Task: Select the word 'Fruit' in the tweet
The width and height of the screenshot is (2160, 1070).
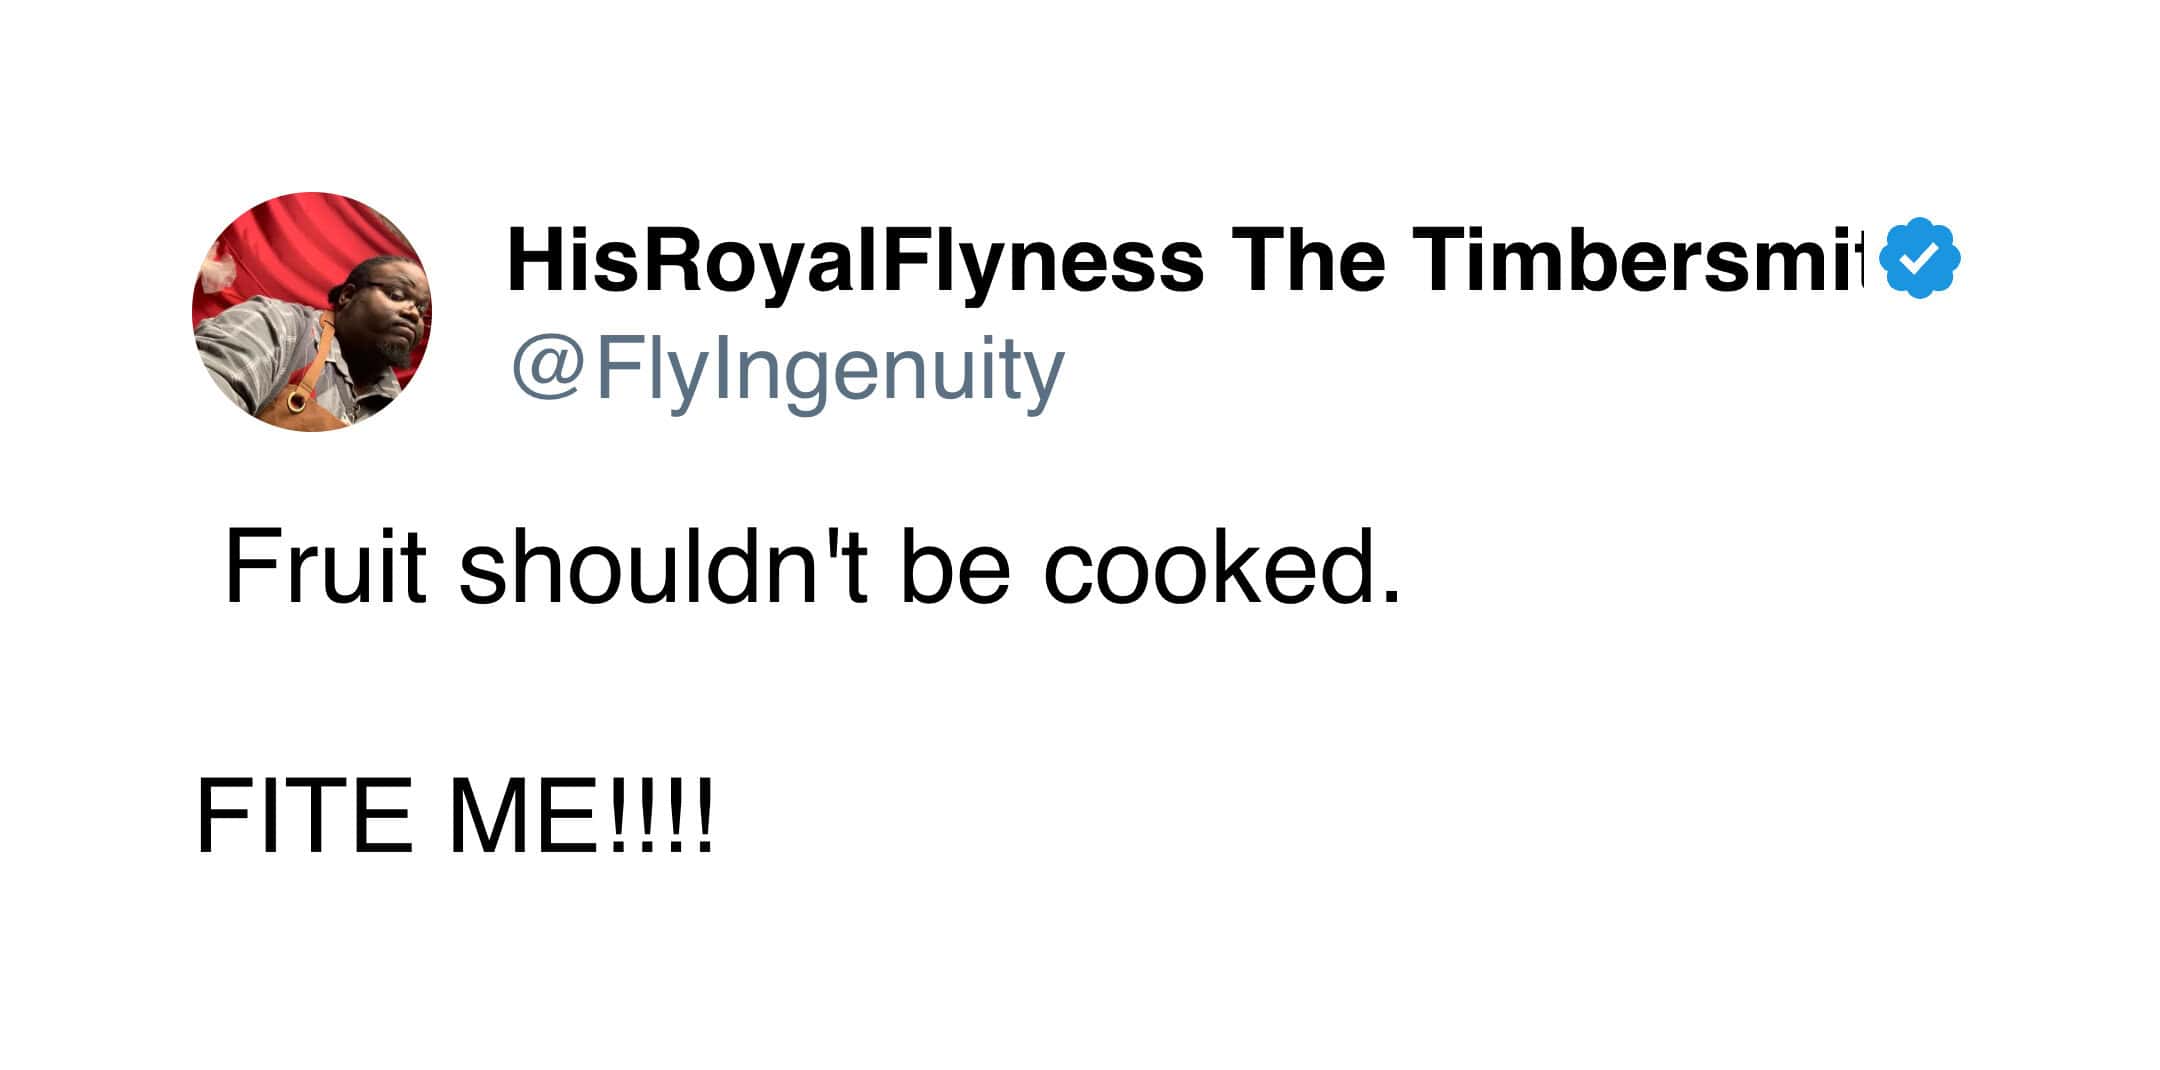Action: 326,567
